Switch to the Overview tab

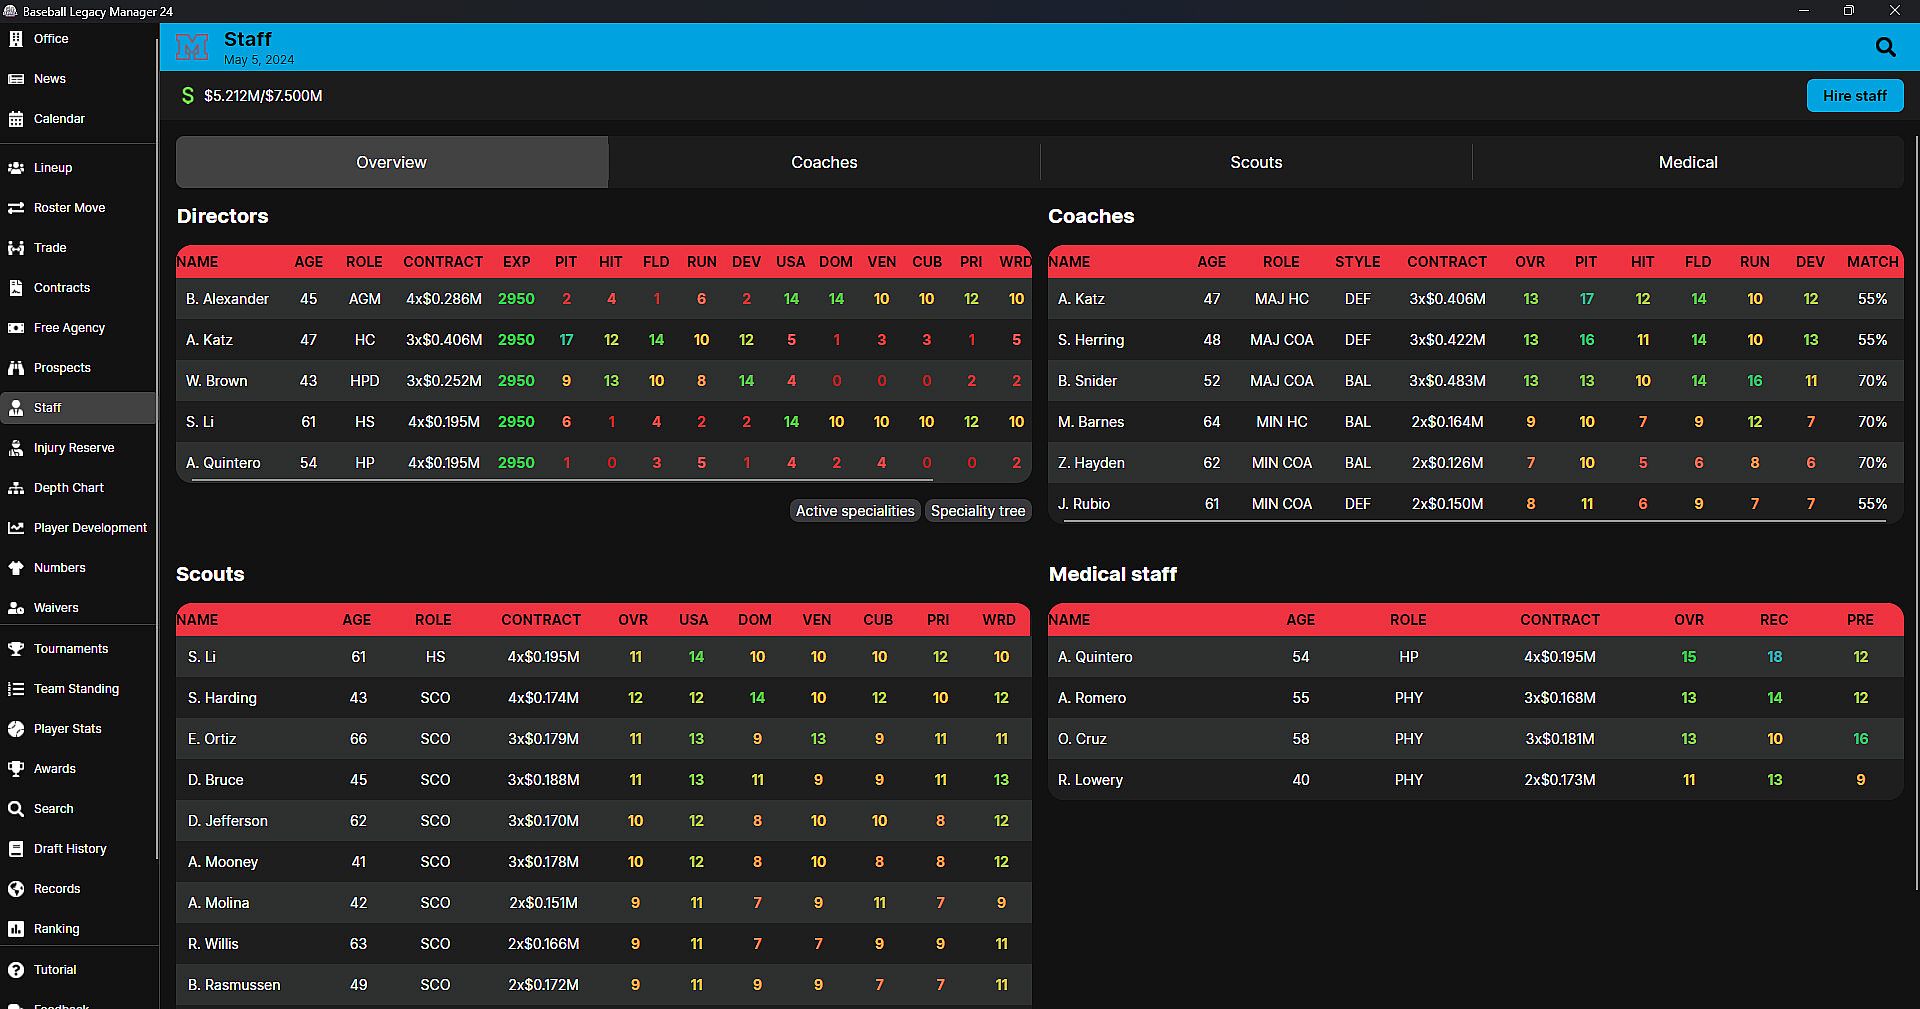pos(392,162)
